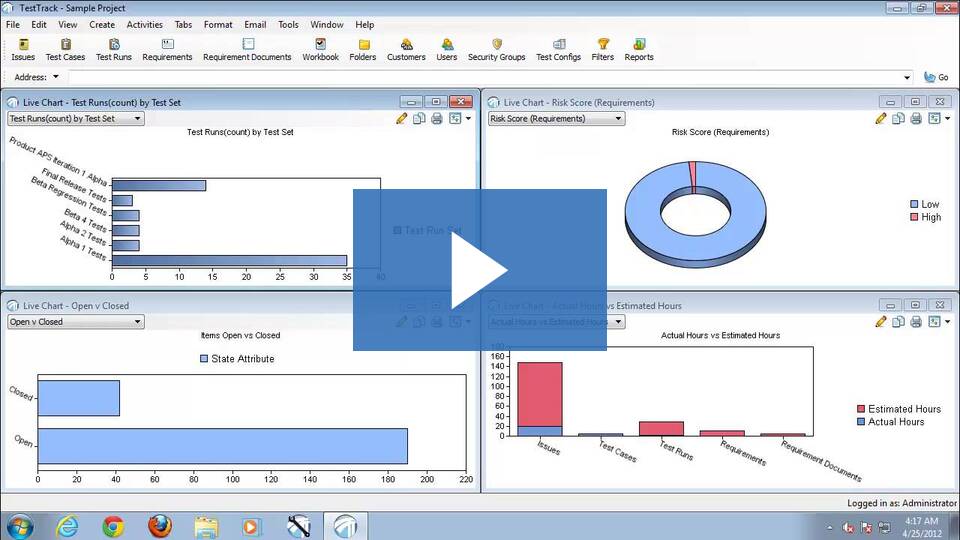Open the Format menu
The width and height of the screenshot is (960, 540).
[218, 24]
